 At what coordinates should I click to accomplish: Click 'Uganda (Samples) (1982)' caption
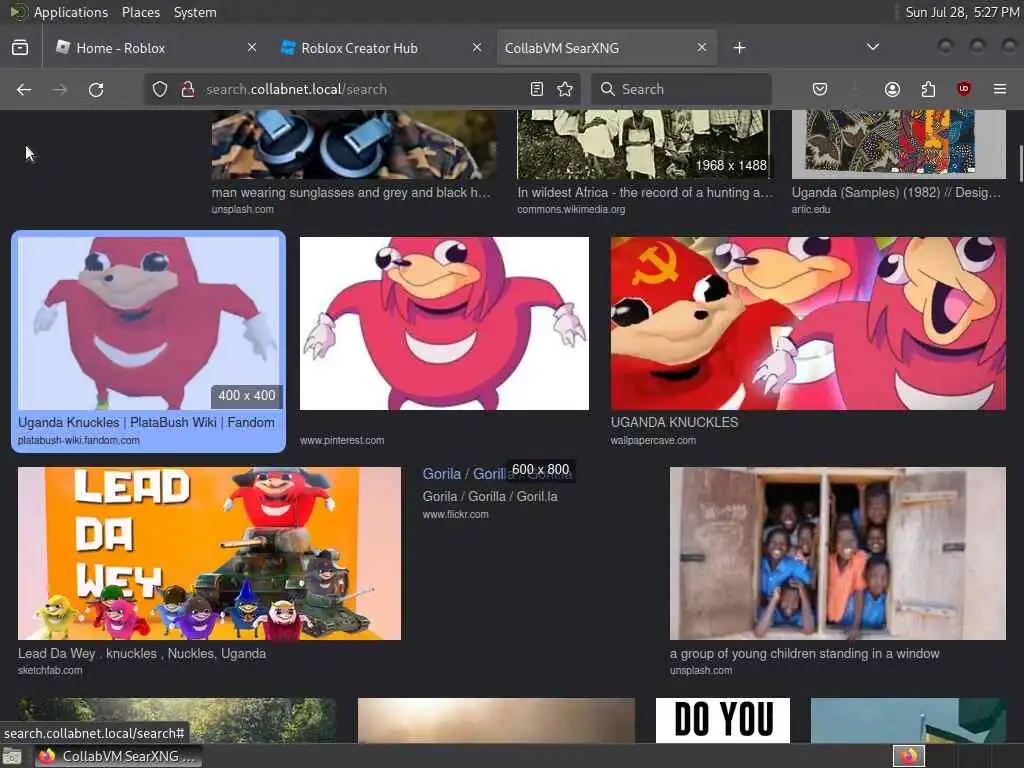(x=896, y=193)
